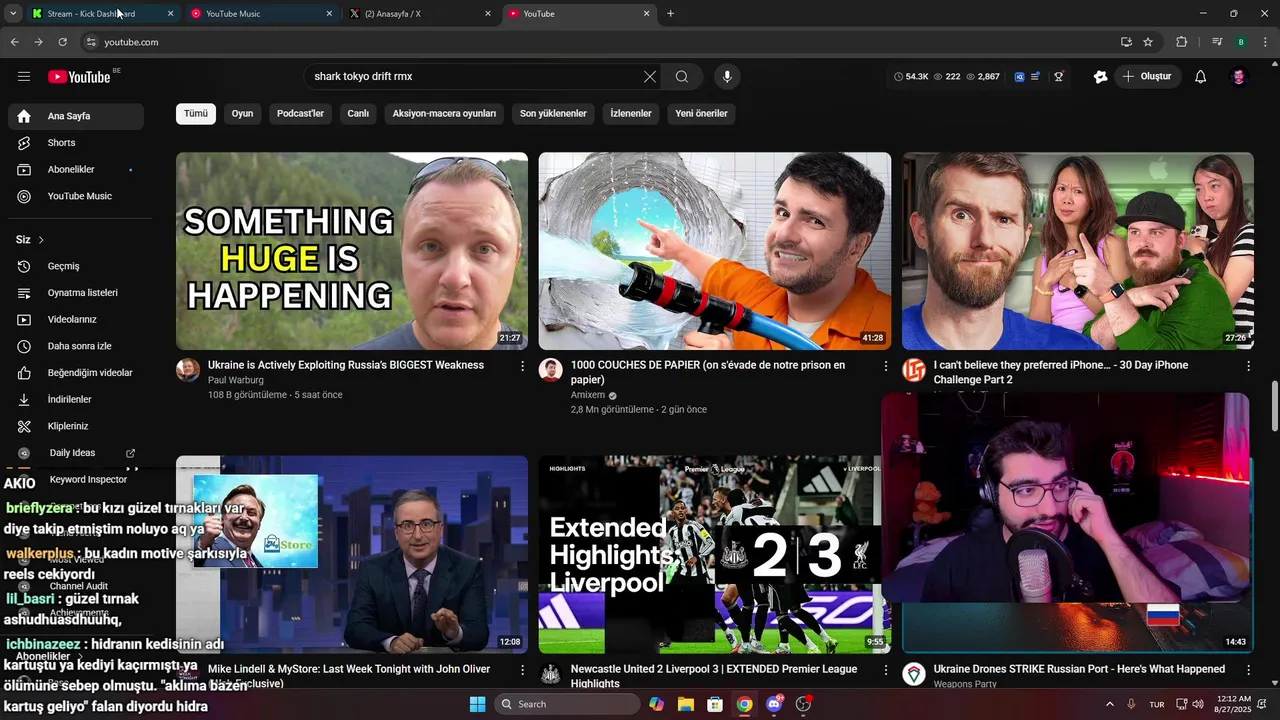
Task: Open the Linus Tech Tips channel avatar
Action: 914,370
